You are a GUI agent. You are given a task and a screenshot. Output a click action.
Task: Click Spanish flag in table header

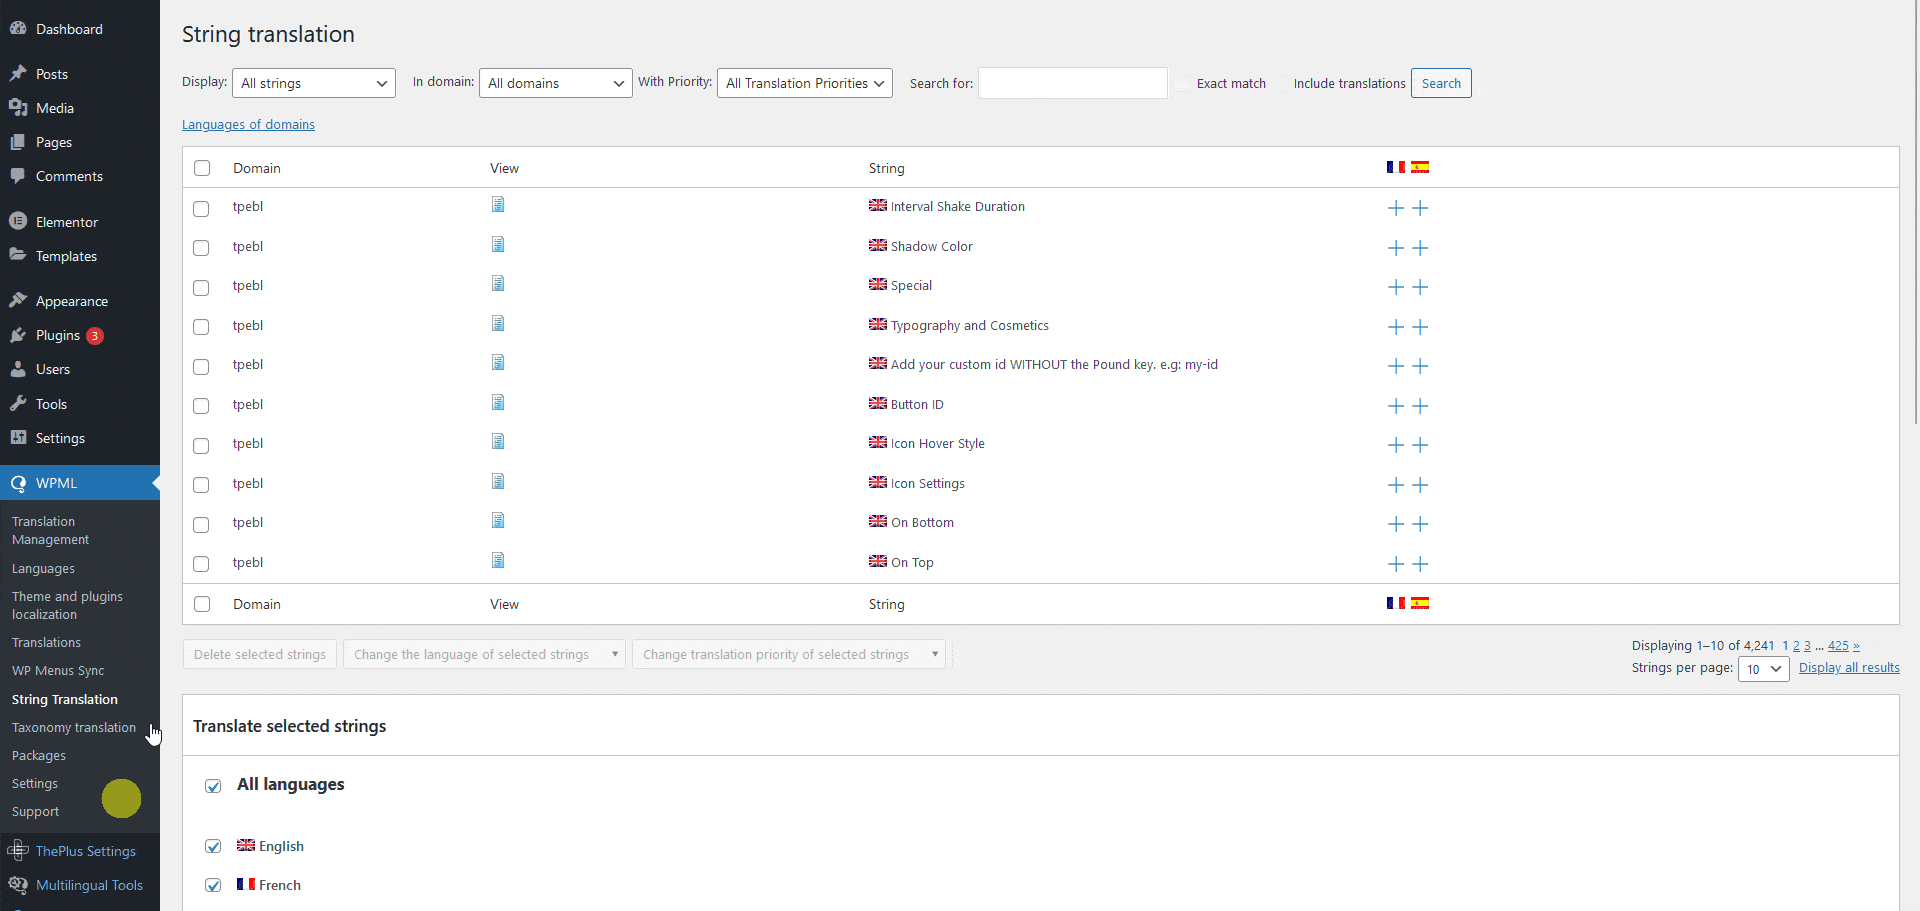1420,167
